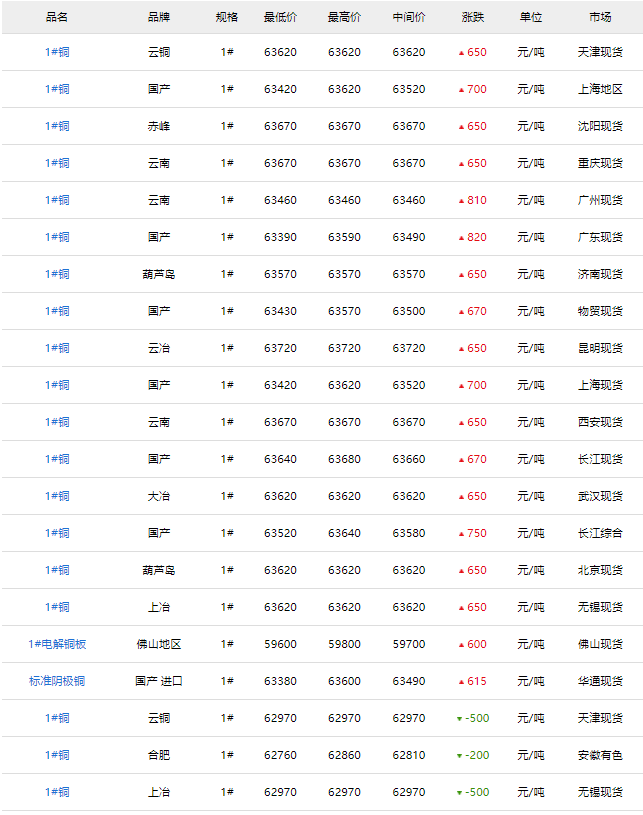Click the green down arrow in 合肥 row
This screenshot has width=643, height=815.
pos(459,755)
